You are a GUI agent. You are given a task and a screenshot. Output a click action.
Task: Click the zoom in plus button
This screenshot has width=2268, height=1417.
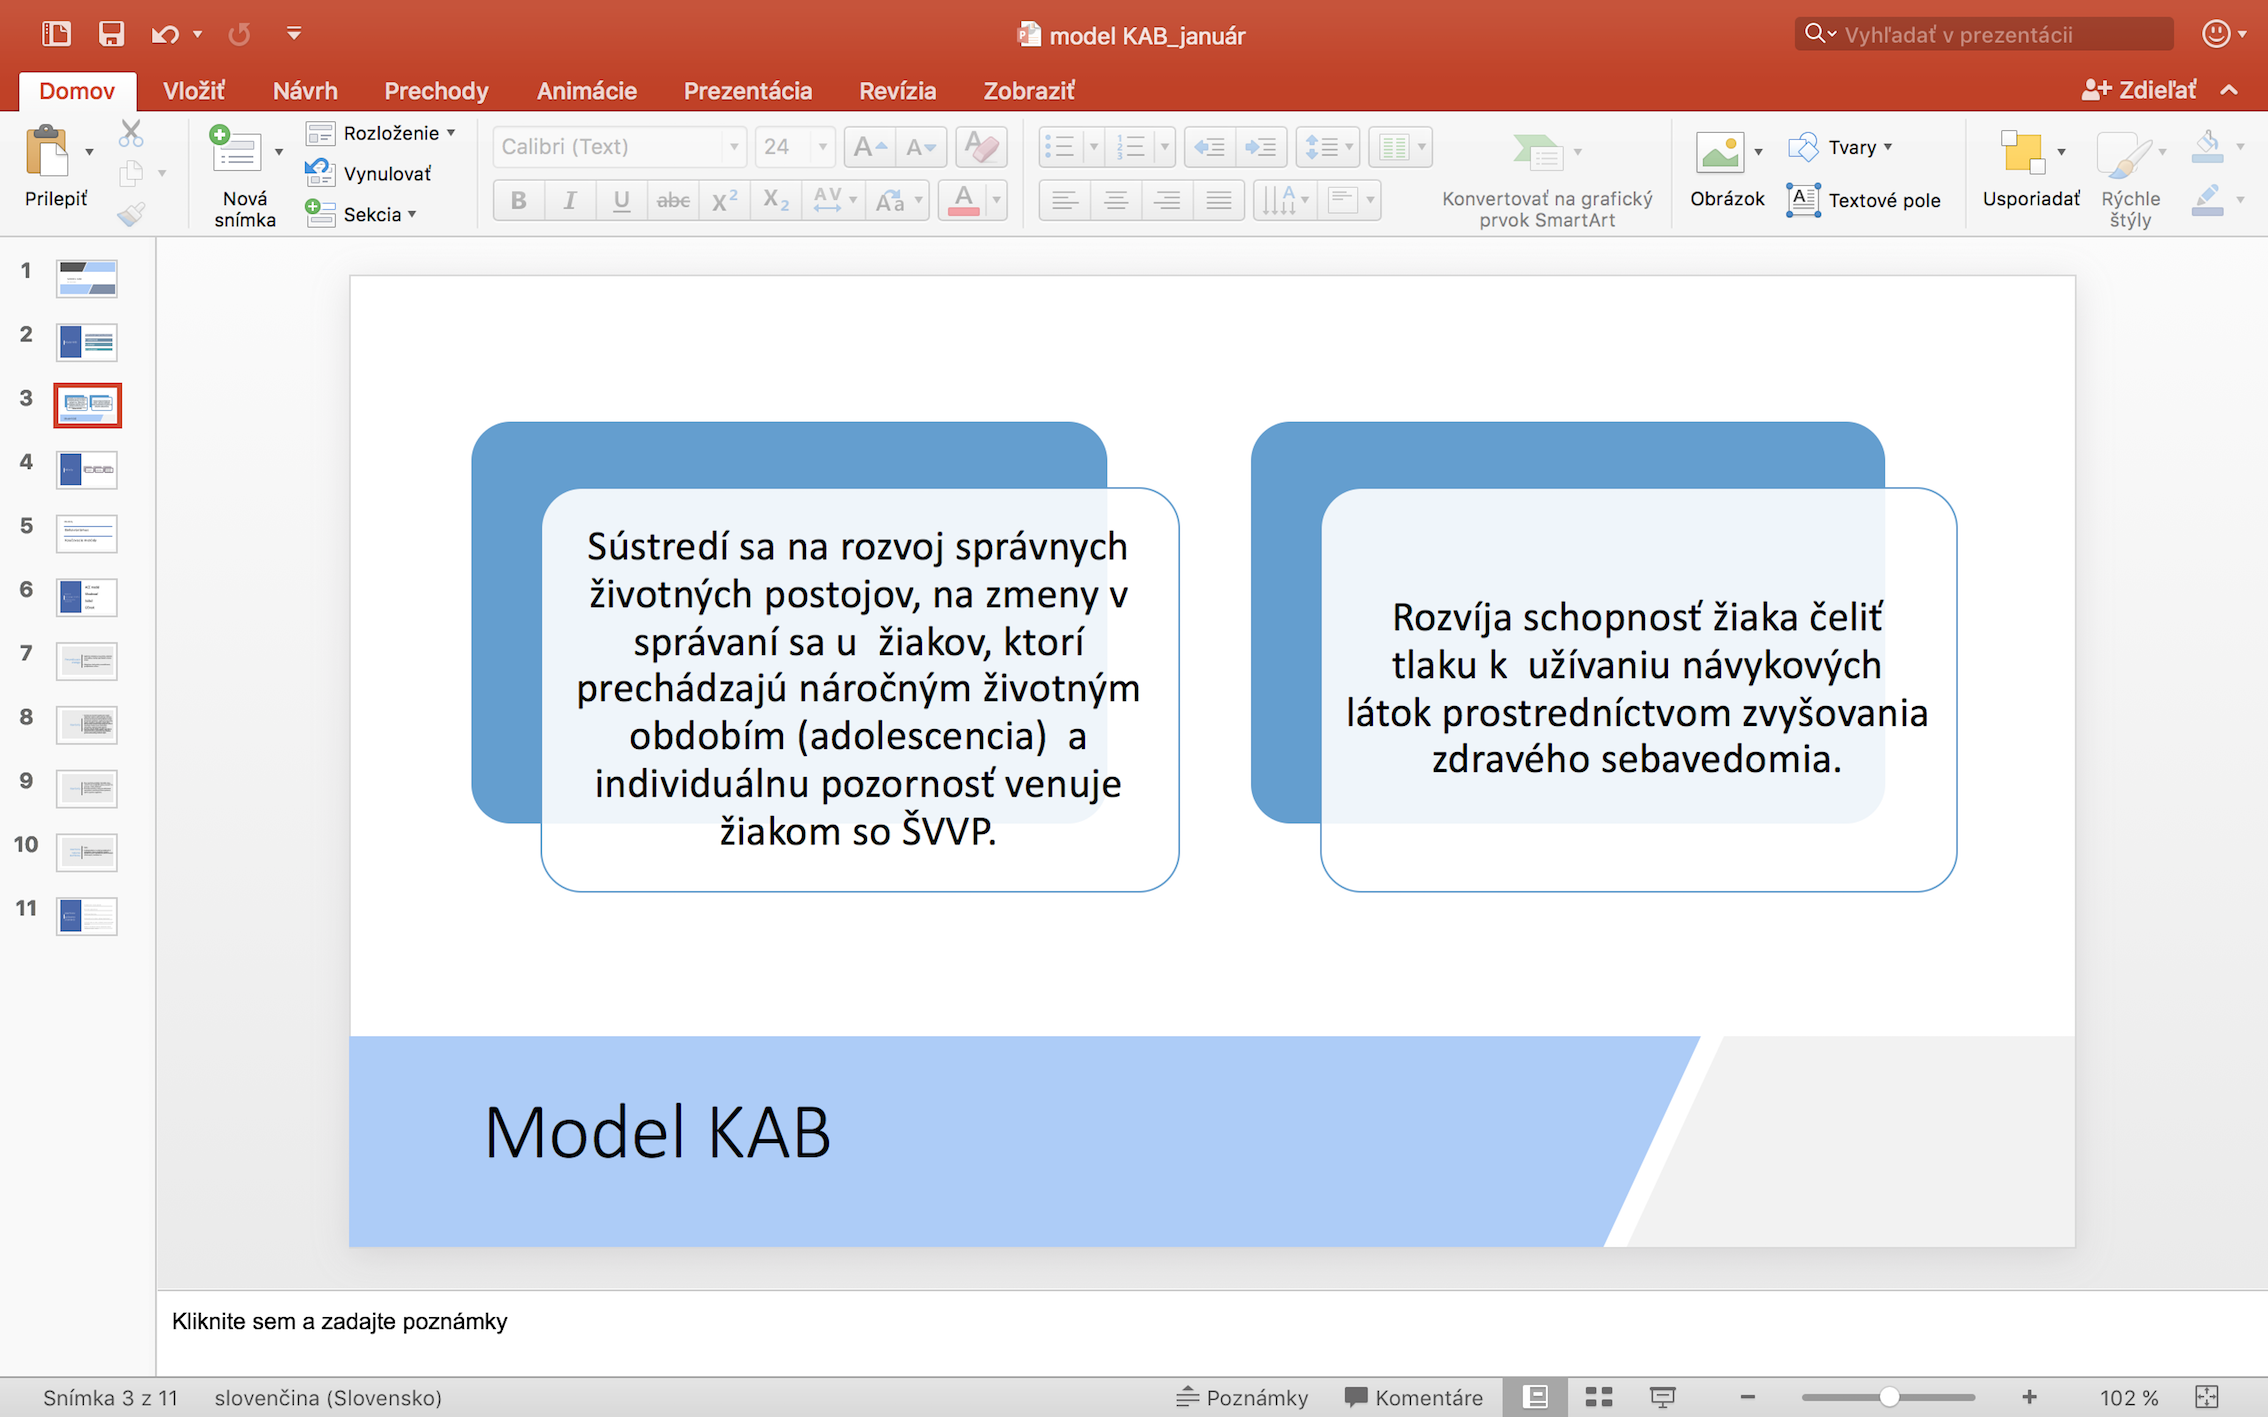(x=2029, y=1397)
